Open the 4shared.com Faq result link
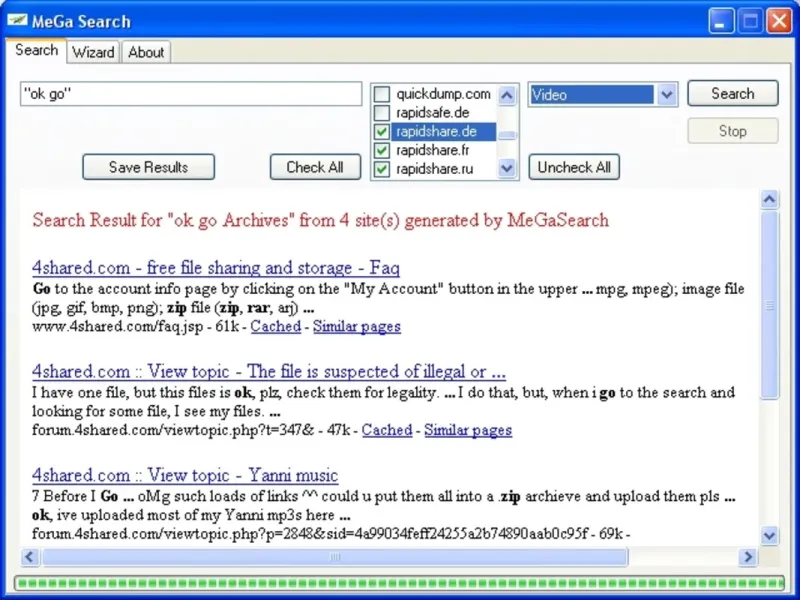800x600 pixels. 216,268
